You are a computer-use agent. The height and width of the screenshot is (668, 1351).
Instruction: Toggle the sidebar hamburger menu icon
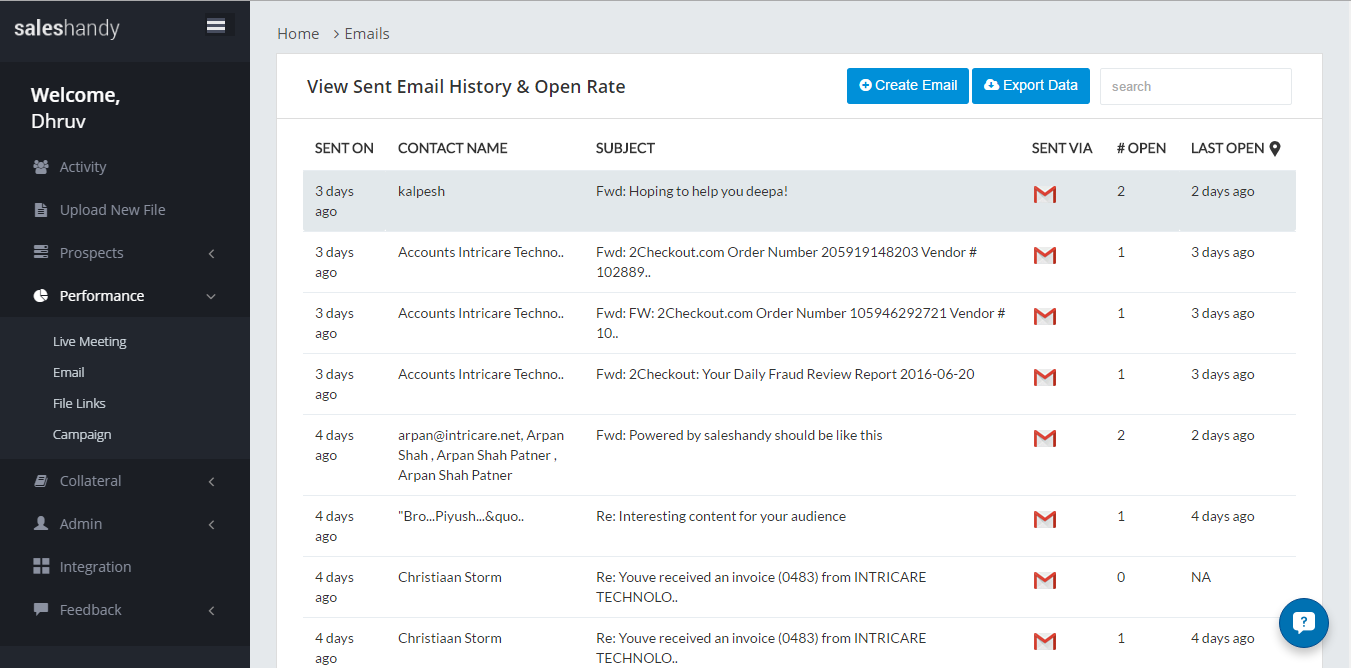pos(216,26)
